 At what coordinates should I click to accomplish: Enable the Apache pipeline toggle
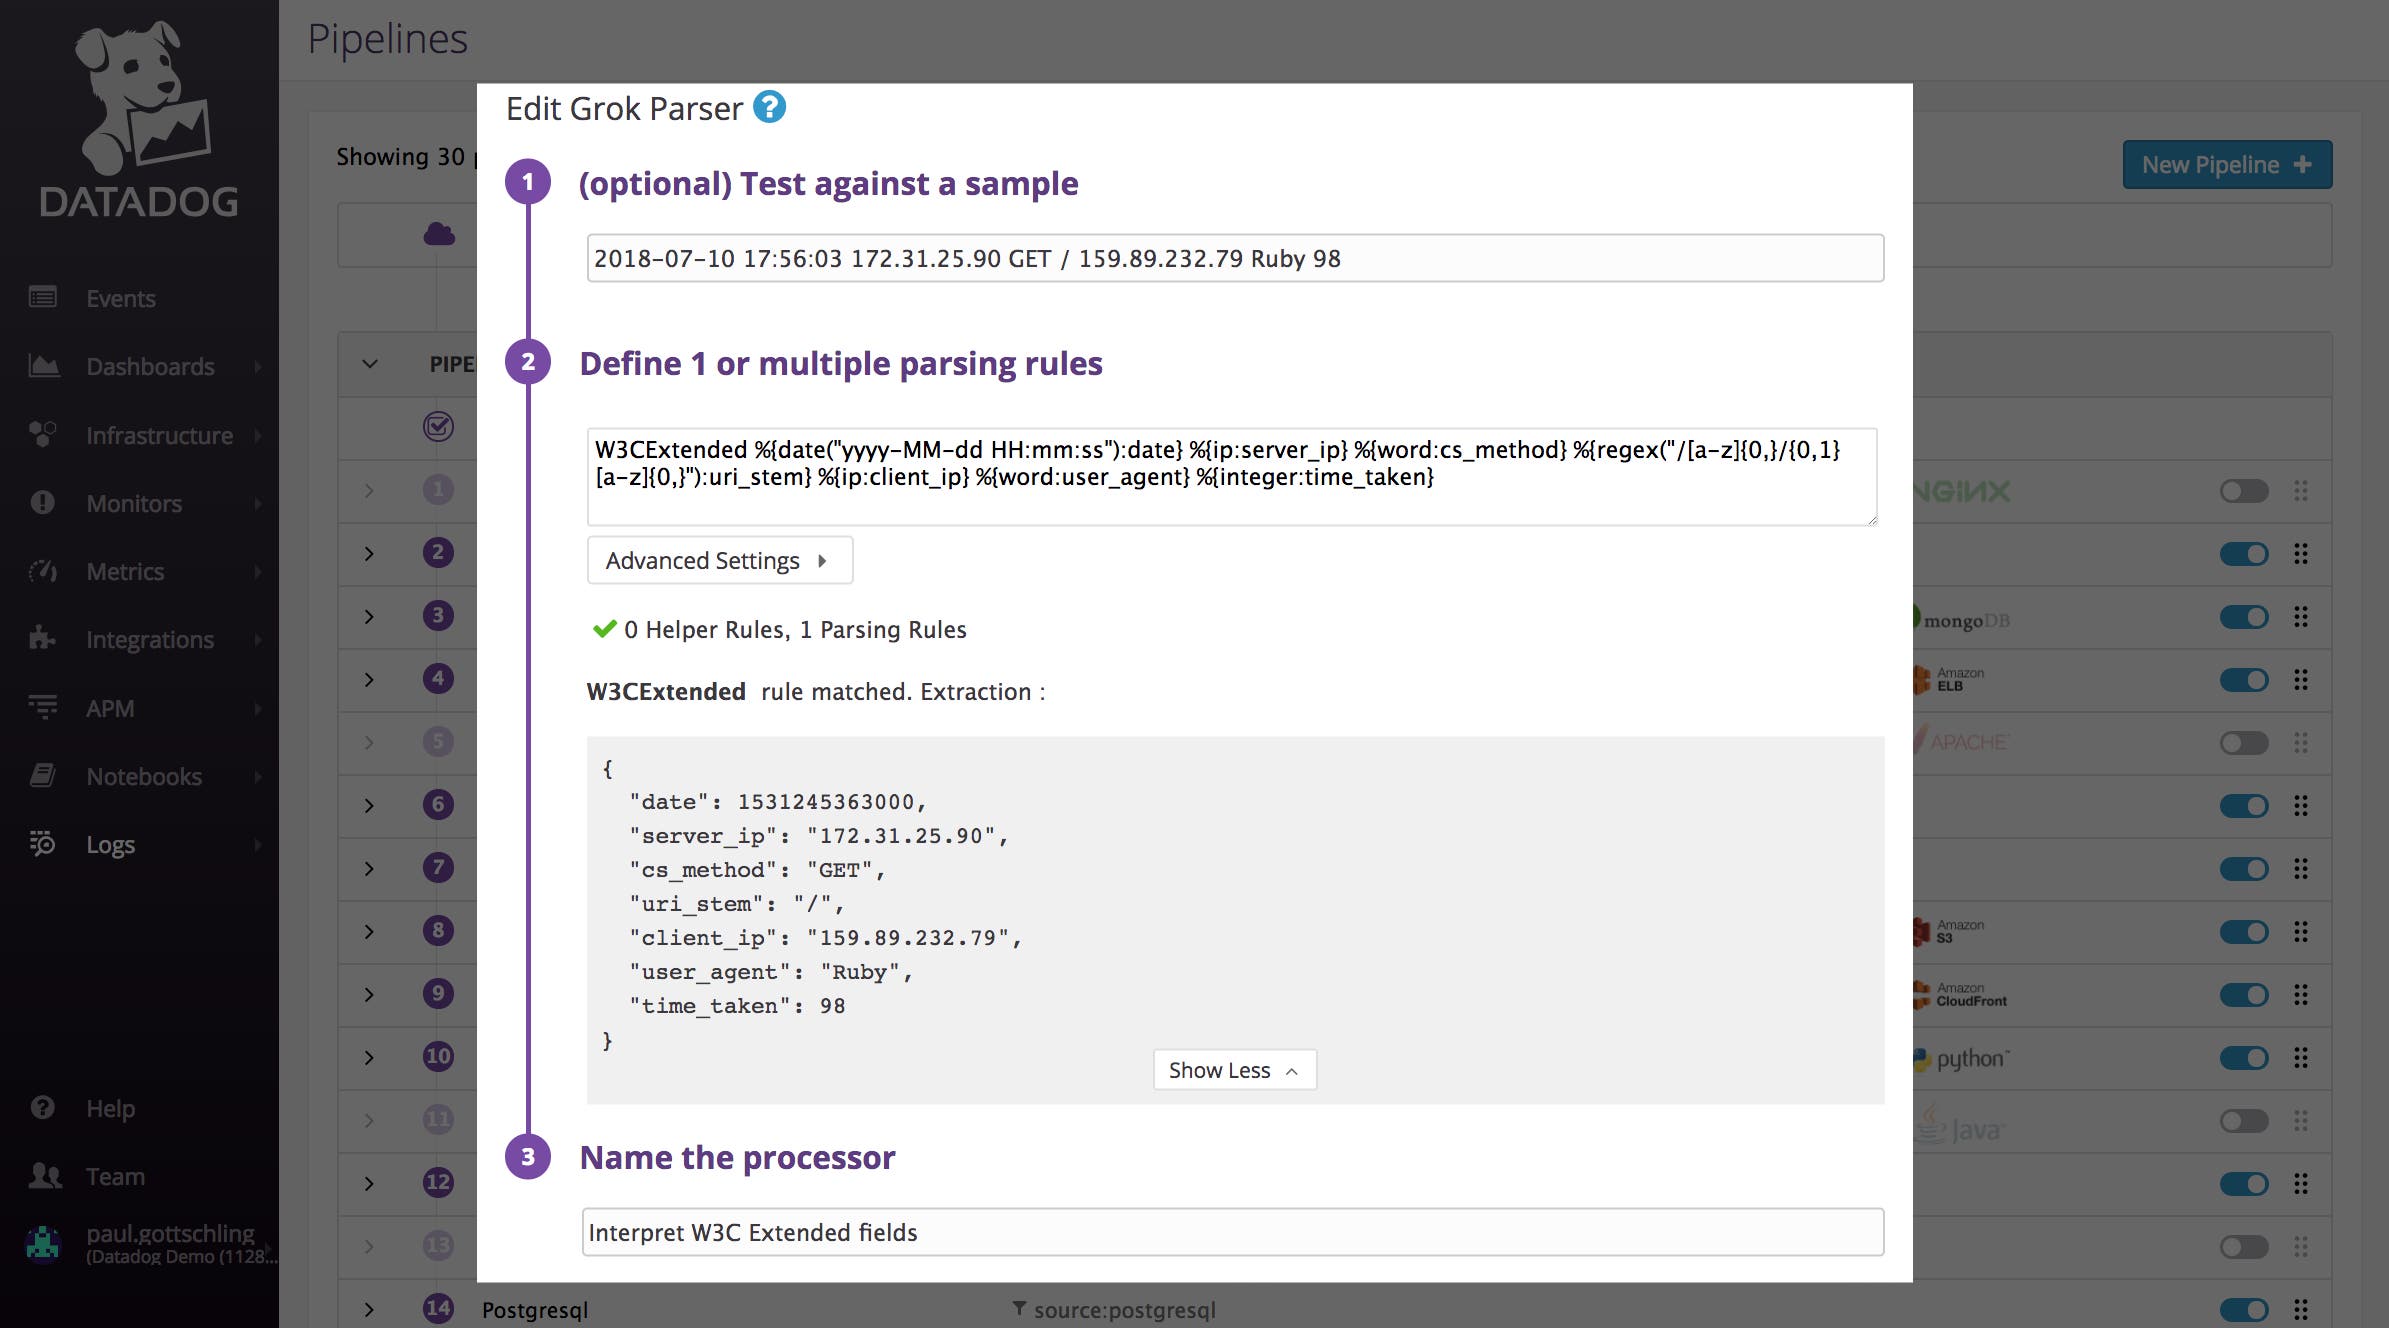tap(2246, 742)
